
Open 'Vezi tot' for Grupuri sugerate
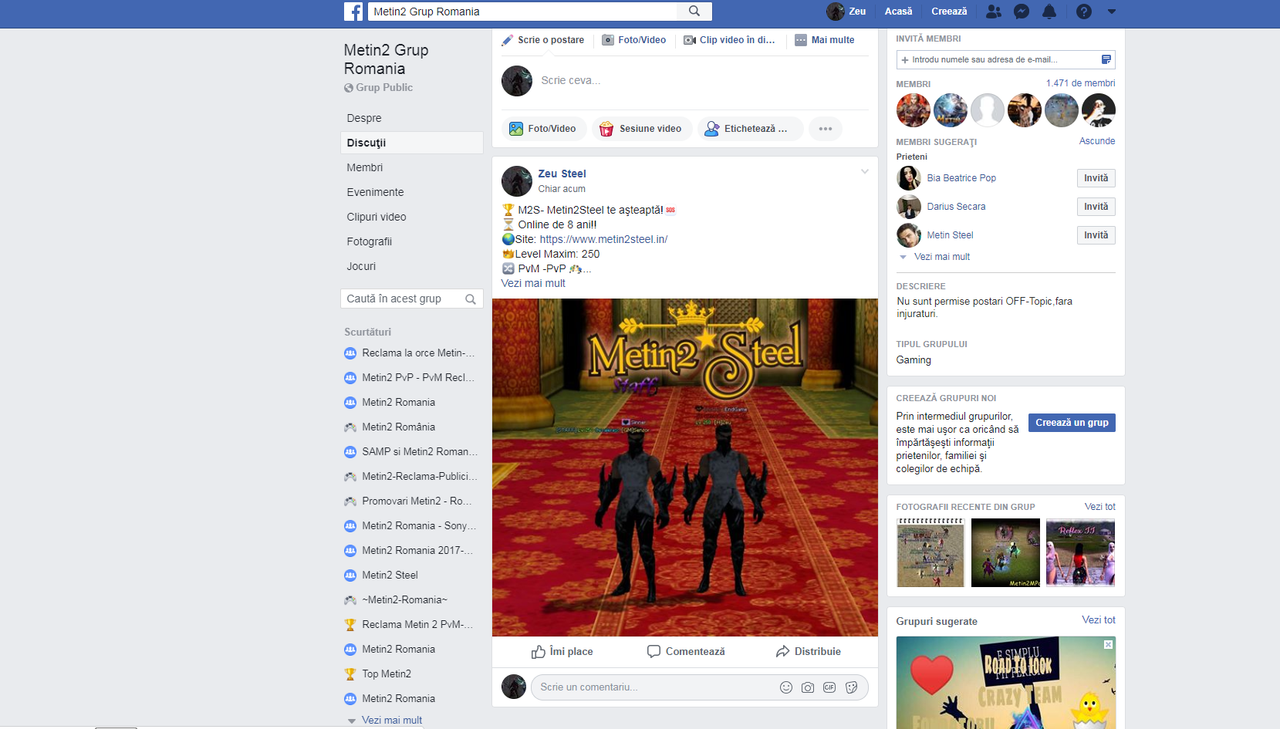[x=1098, y=620]
